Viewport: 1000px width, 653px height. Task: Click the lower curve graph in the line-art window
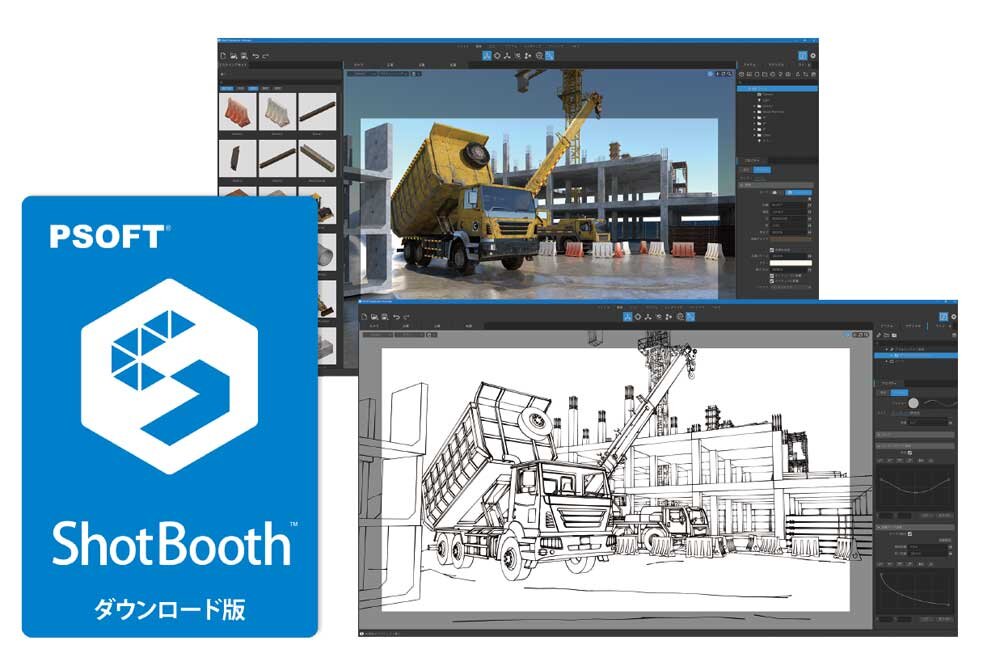[x=915, y=591]
